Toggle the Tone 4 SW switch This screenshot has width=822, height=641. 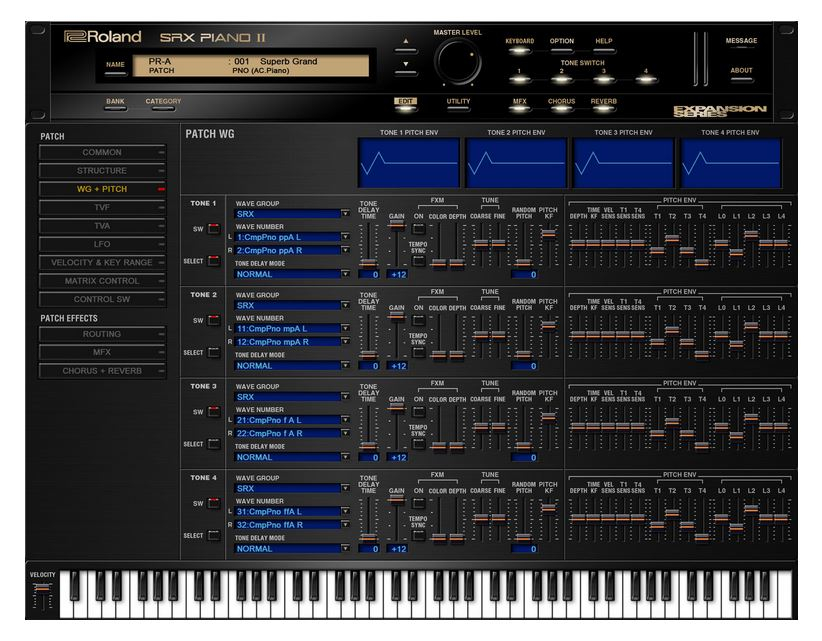[214, 503]
